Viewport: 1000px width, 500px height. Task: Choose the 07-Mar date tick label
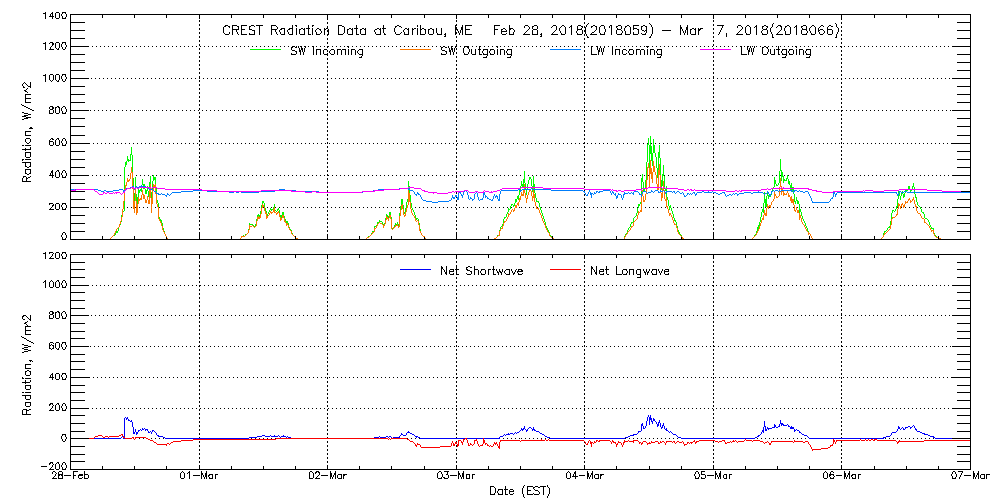[969, 477]
